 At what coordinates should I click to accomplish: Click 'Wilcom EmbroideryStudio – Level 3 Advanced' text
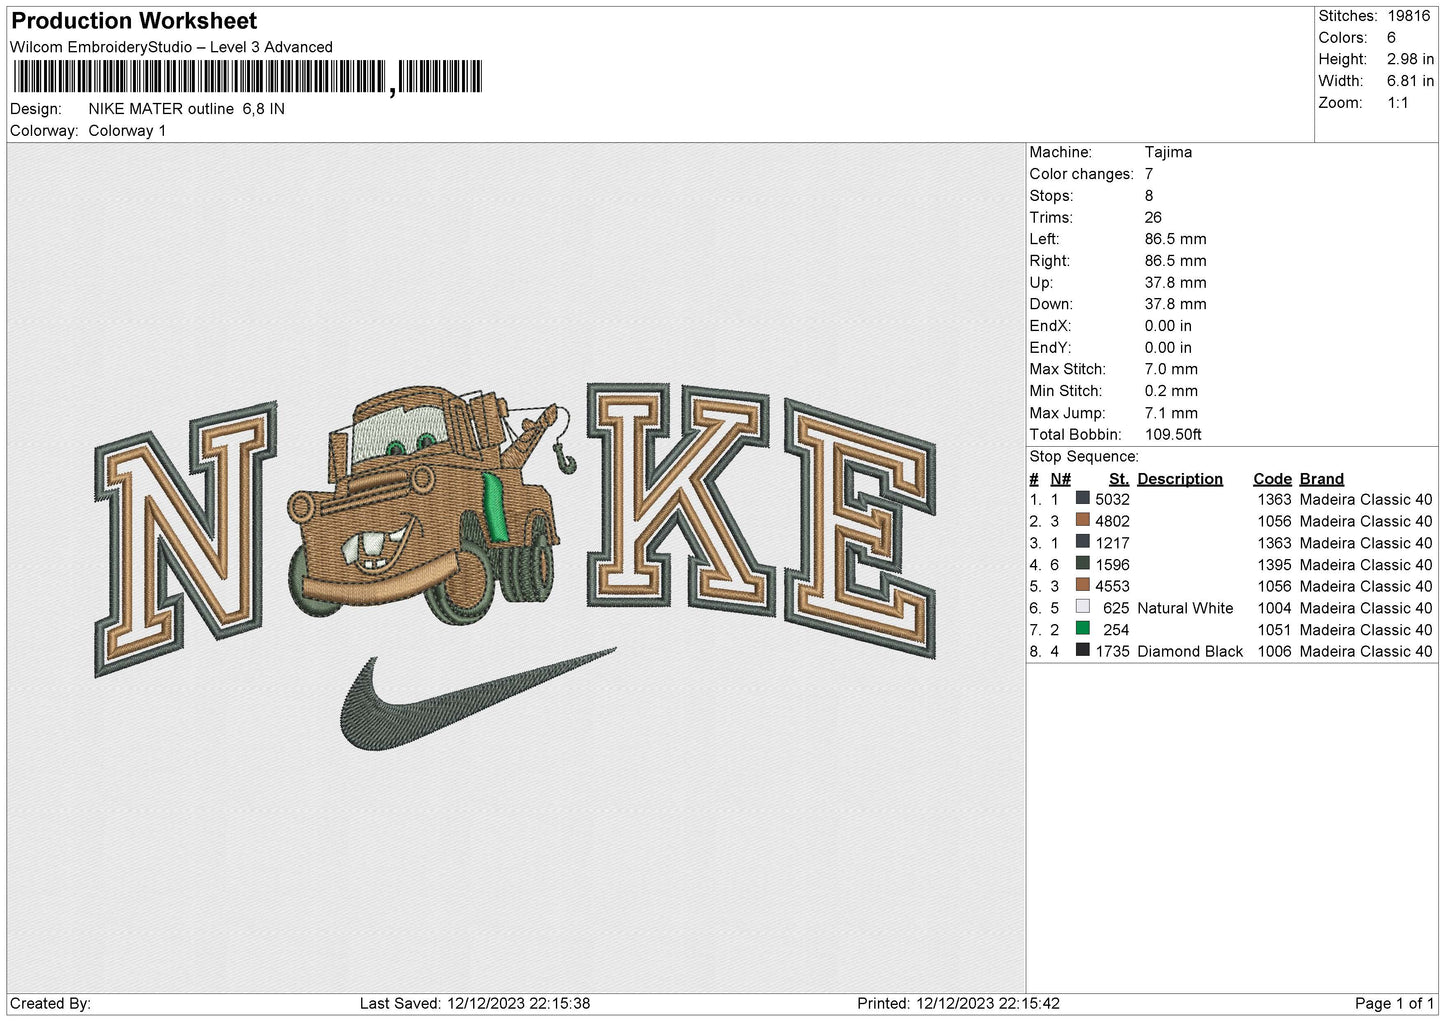coord(171,47)
